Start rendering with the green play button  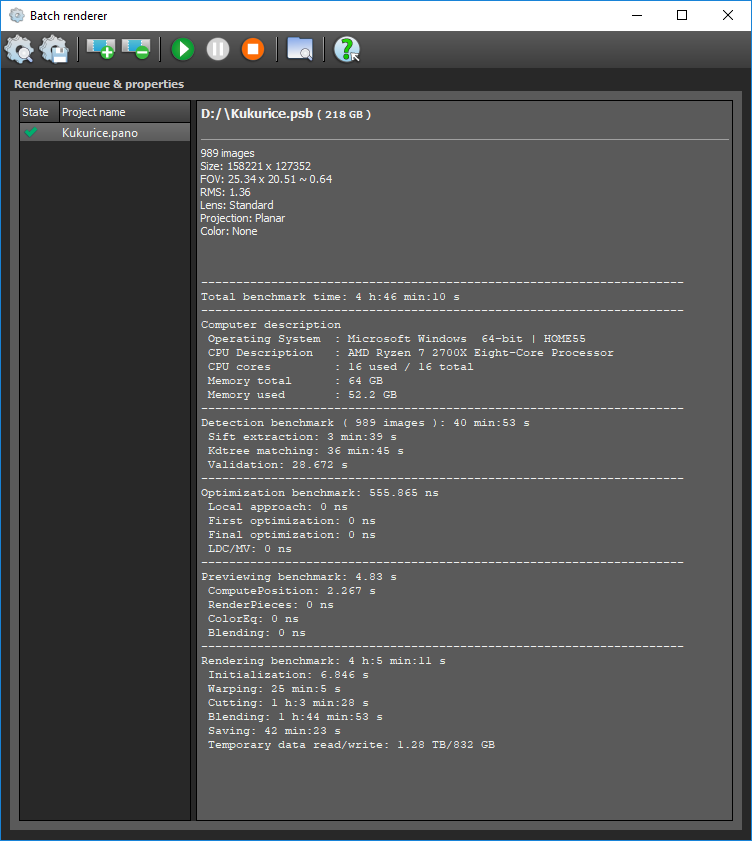(x=182, y=49)
